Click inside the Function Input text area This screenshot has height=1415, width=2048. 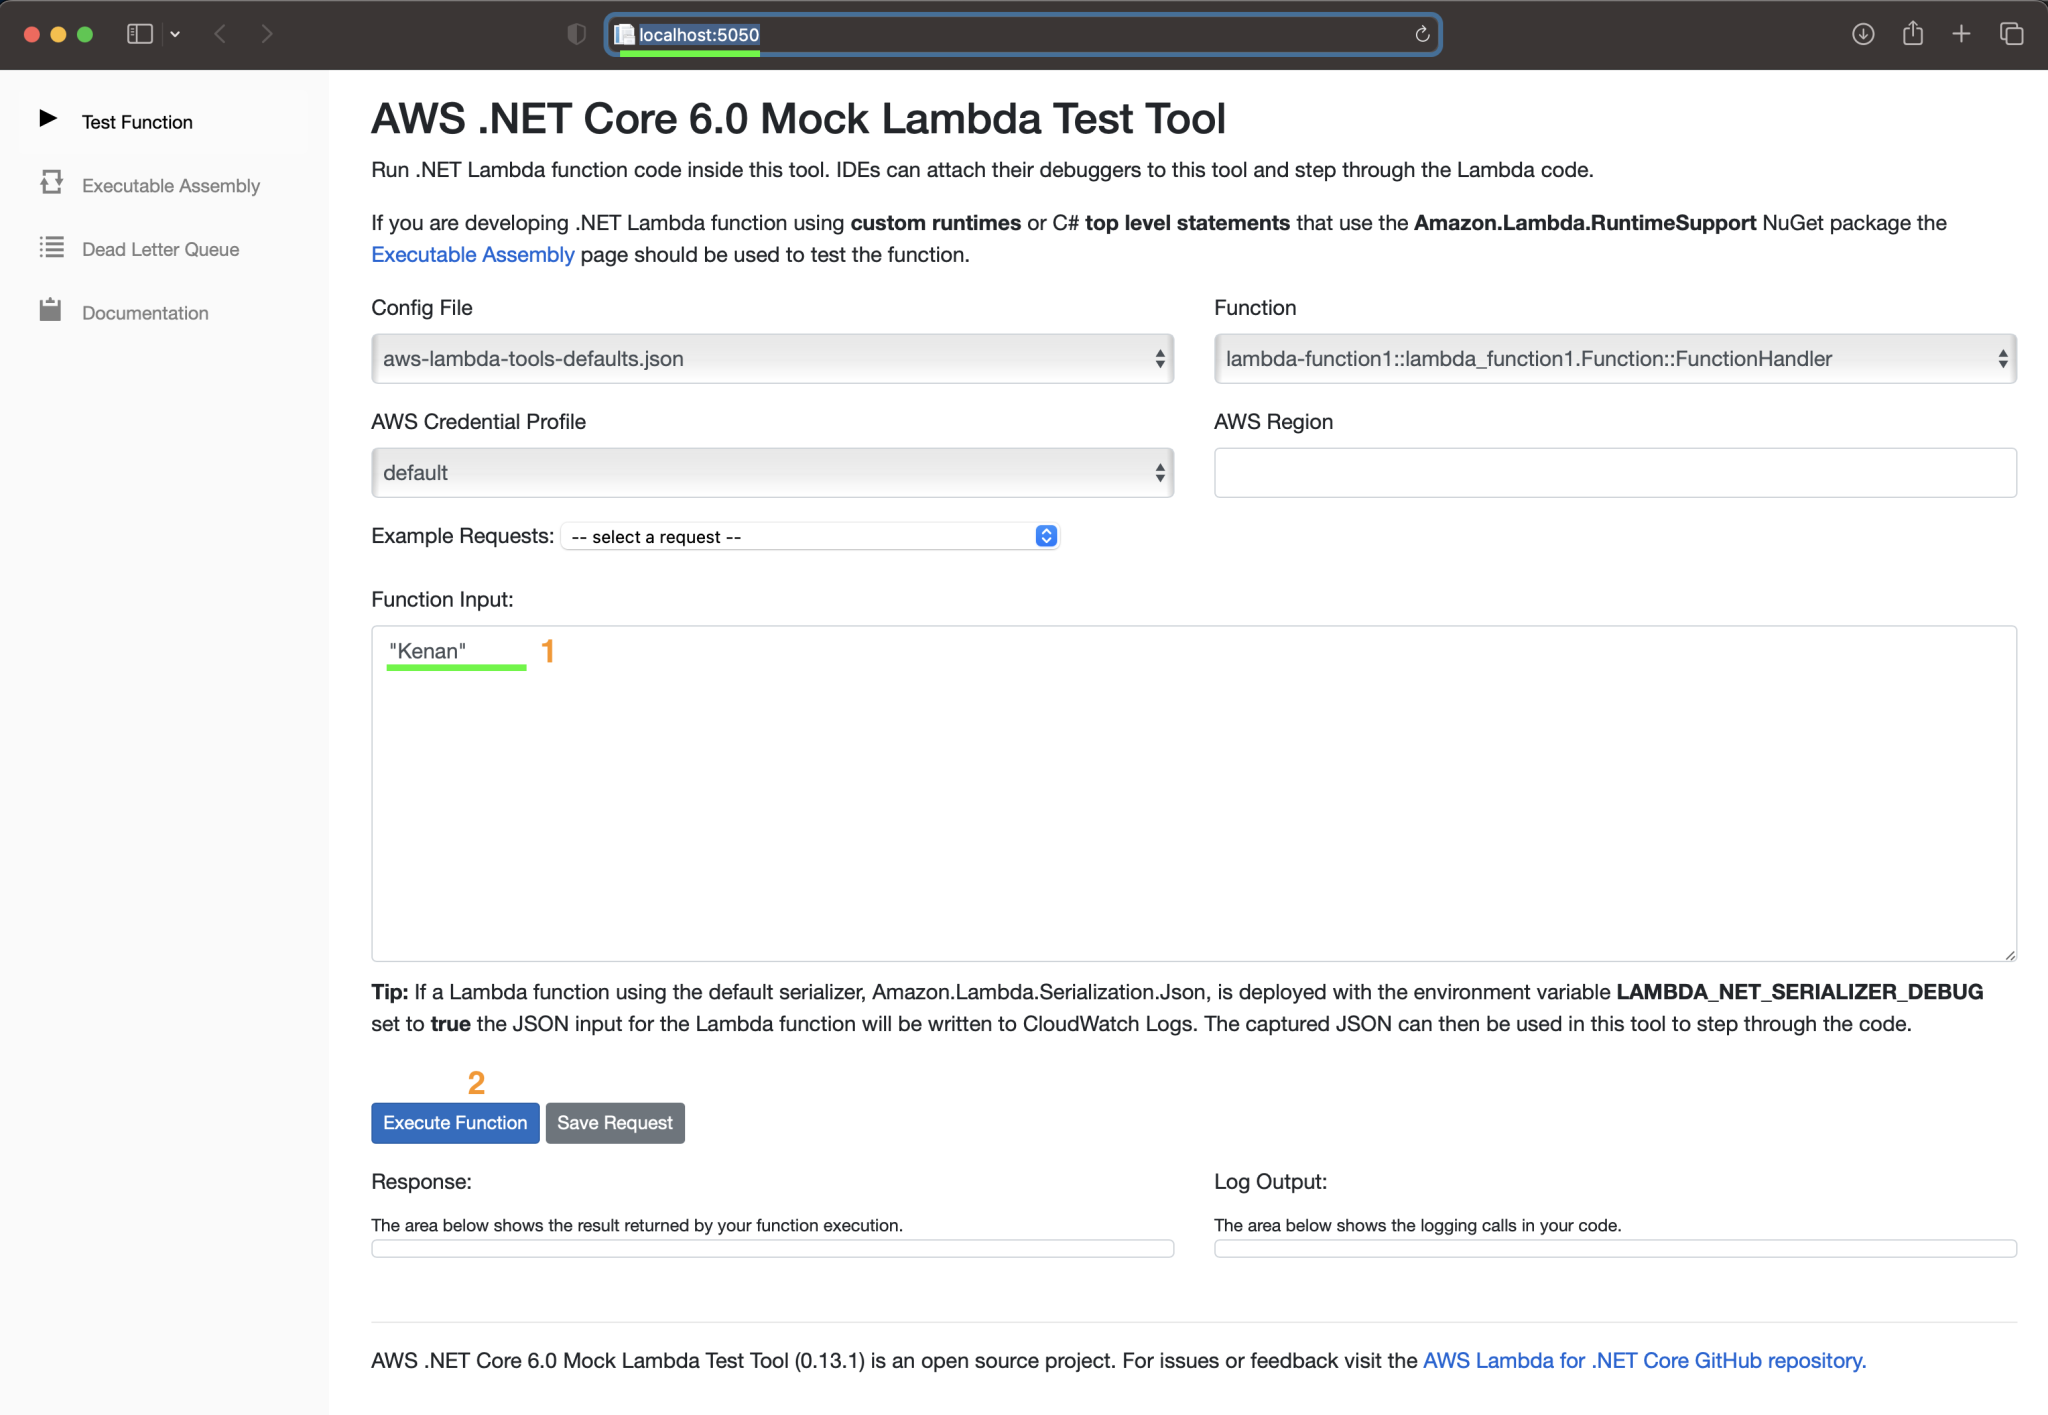coord(1194,793)
